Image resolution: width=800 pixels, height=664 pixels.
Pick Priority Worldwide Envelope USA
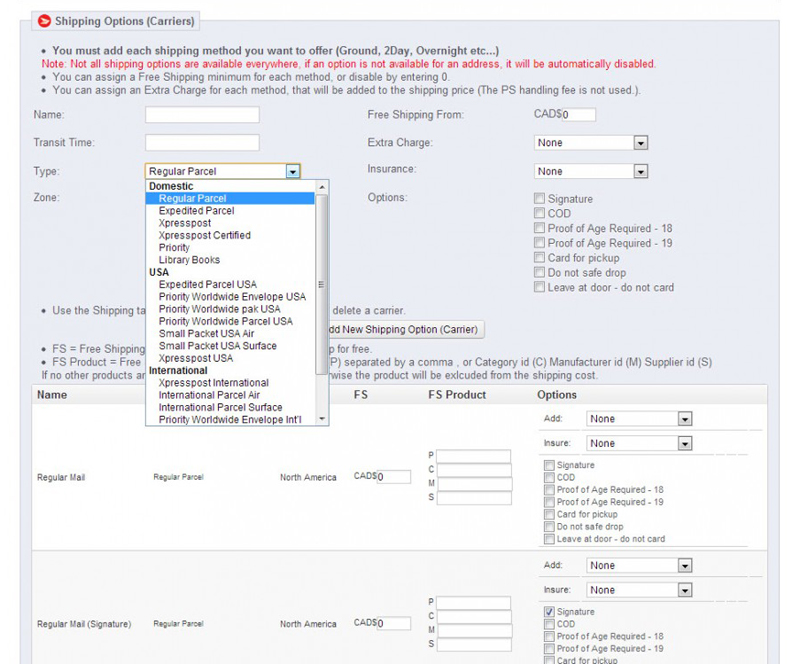[x=232, y=297]
